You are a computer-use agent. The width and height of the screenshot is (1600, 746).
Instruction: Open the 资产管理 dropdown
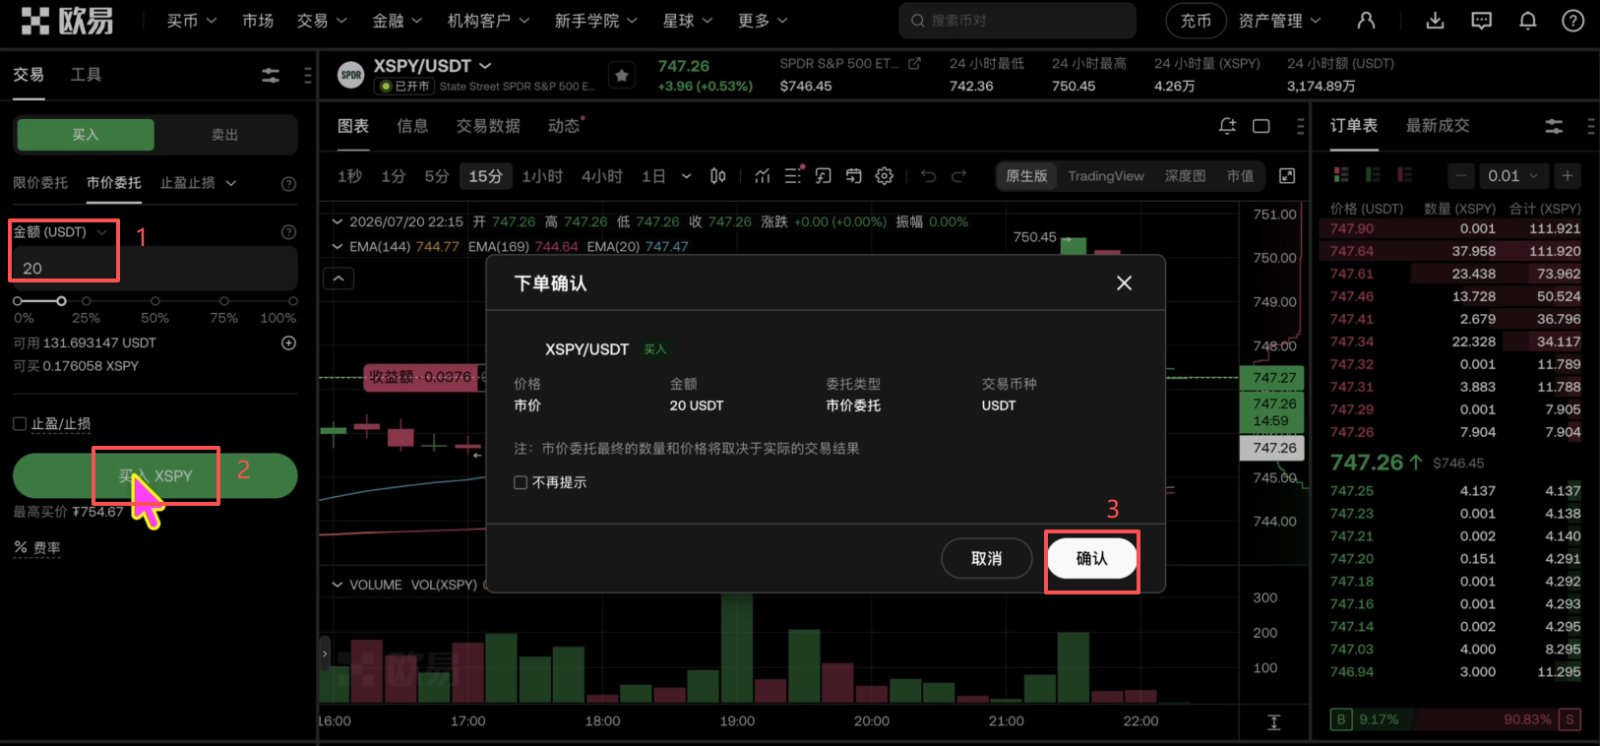[x=1279, y=20]
